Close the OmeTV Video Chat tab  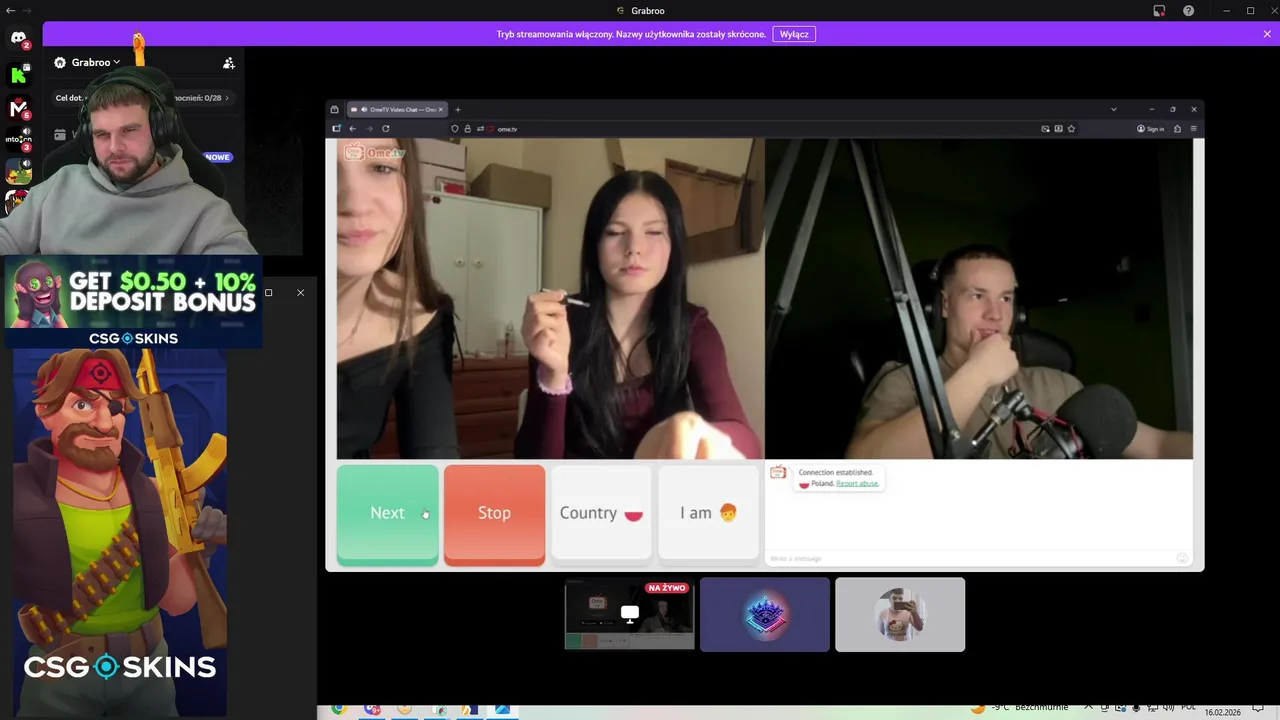(440, 109)
